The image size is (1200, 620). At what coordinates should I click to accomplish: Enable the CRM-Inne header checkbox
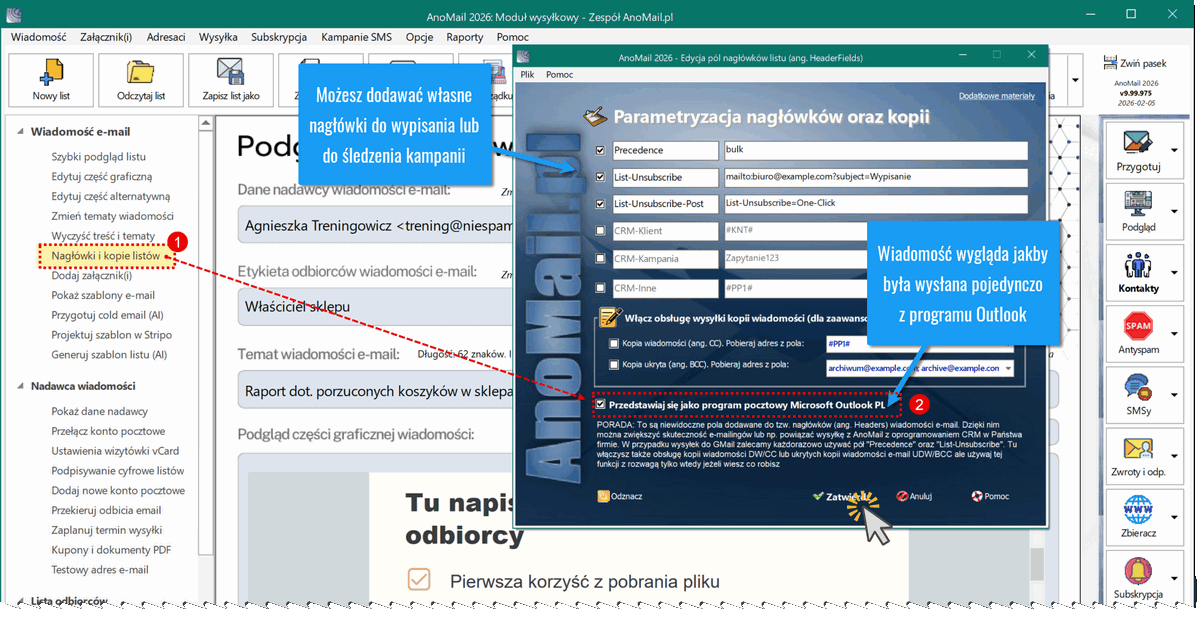click(x=600, y=288)
